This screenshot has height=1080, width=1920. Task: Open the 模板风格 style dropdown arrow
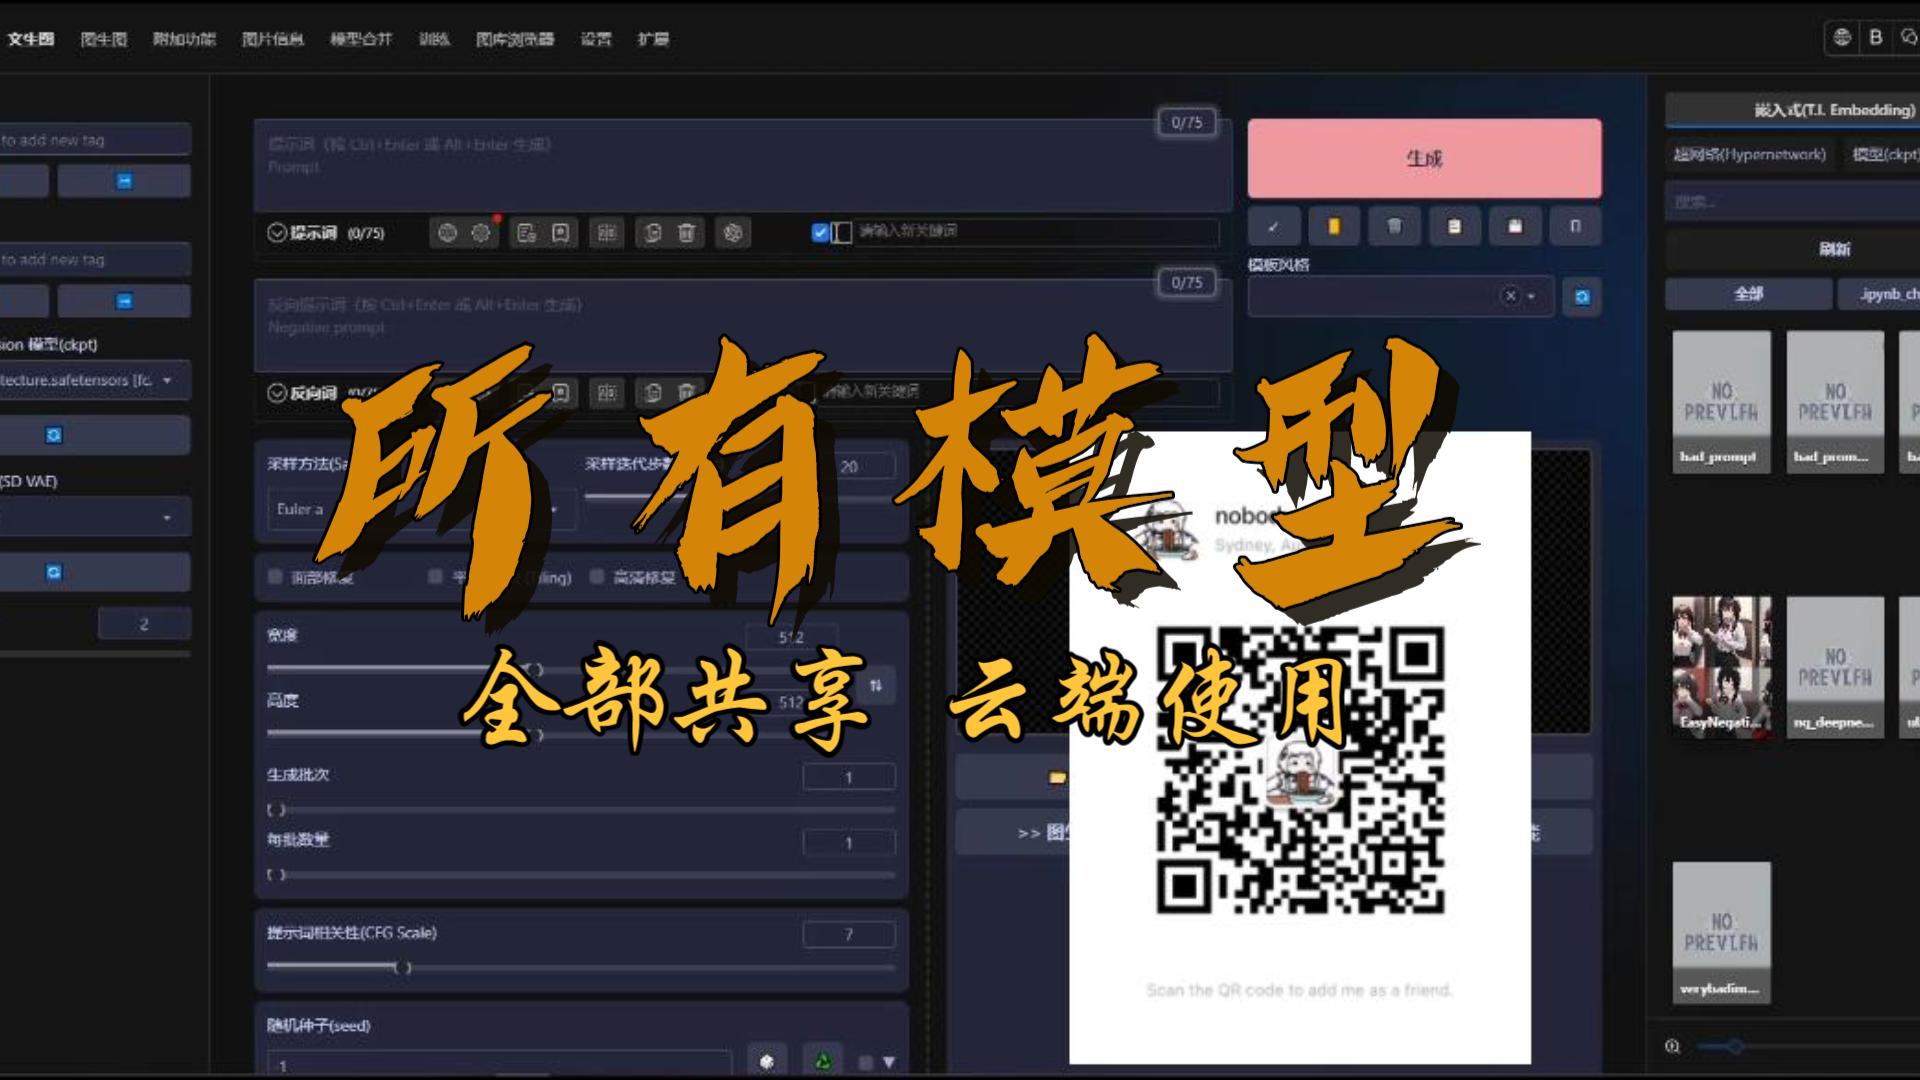[1534, 296]
